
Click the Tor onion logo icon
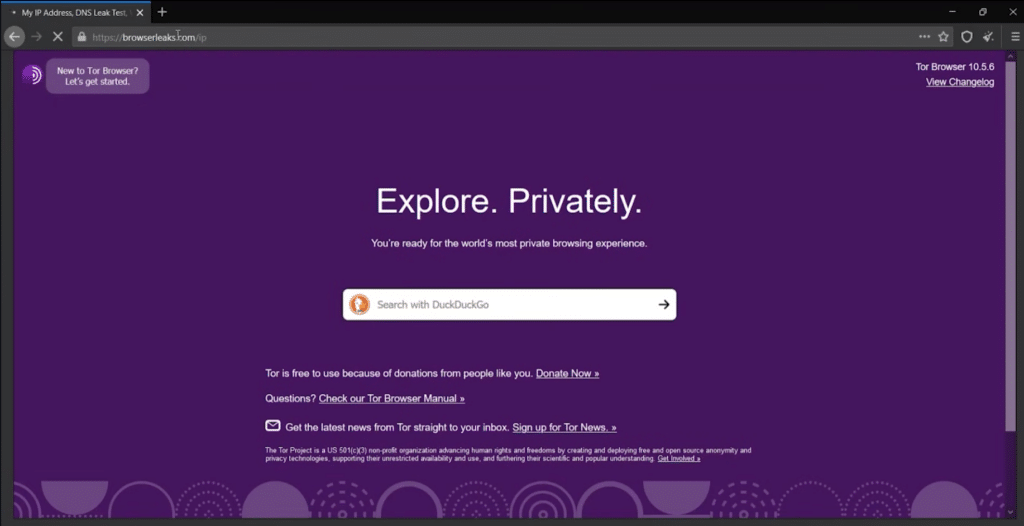[31, 74]
